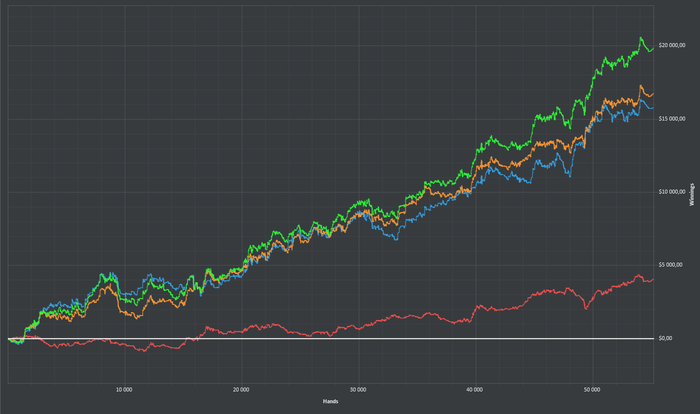Image resolution: width=700 pixels, height=414 pixels.
Task: Click the Winnings axis title
Action: click(x=692, y=194)
